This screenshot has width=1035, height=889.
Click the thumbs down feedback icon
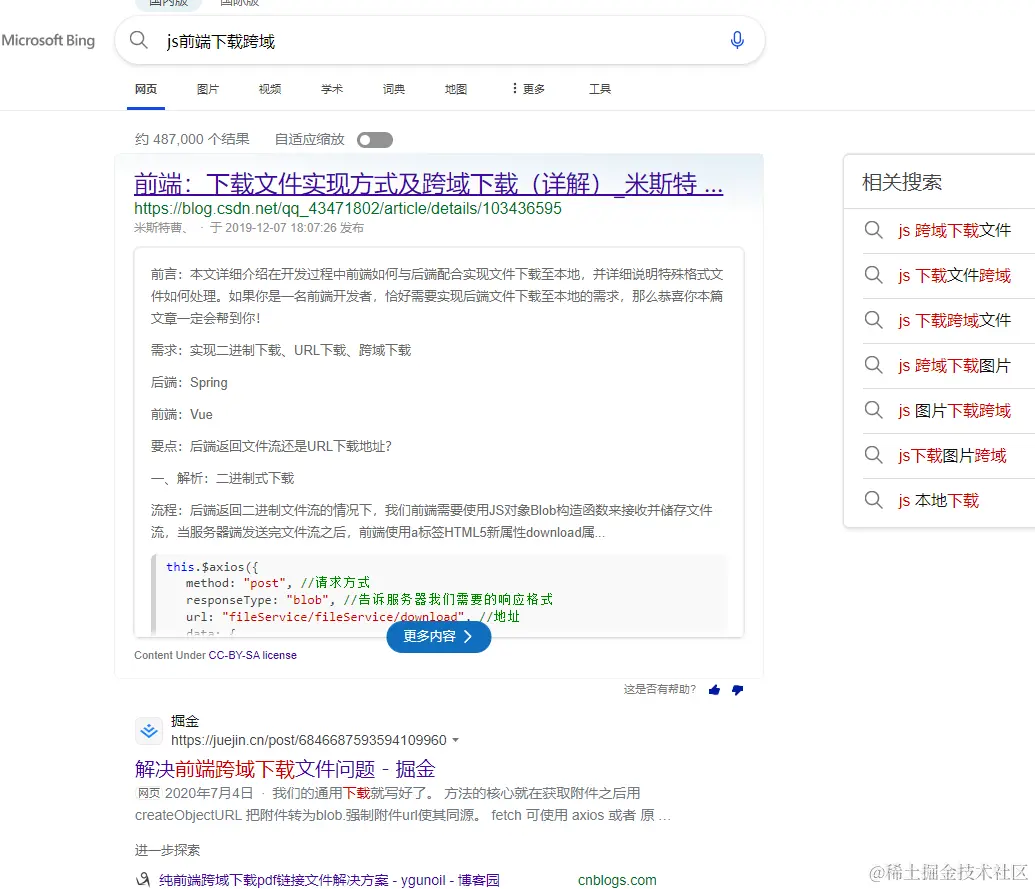click(x=738, y=690)
